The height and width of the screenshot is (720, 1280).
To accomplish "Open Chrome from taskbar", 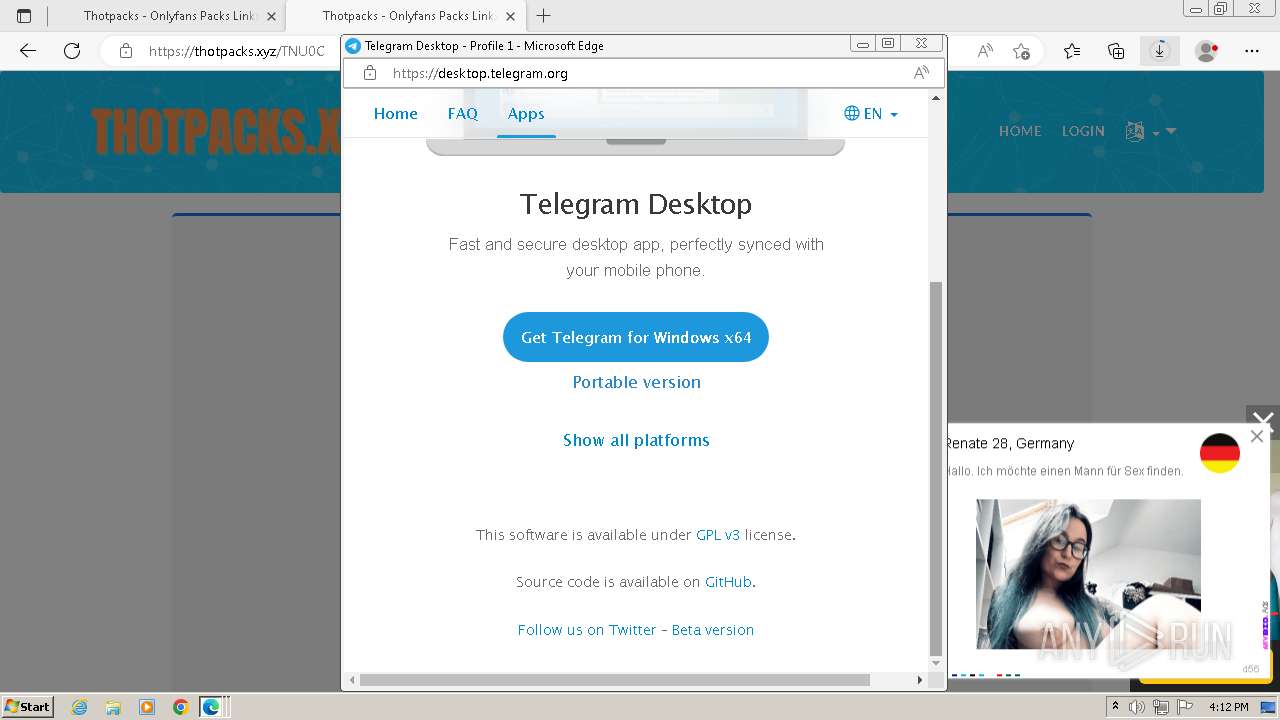I will [x=180, y=707].
